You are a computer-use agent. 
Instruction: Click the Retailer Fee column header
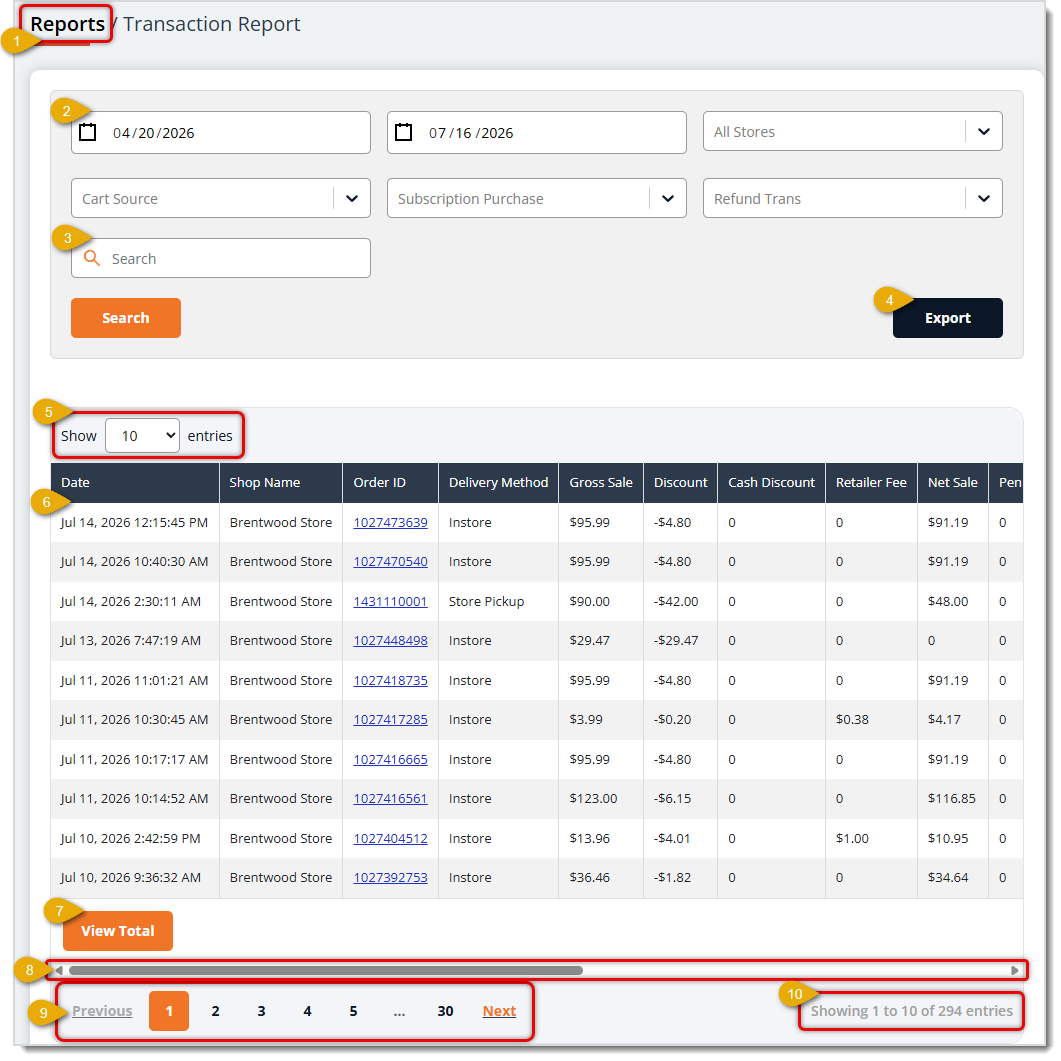[871, 482]
